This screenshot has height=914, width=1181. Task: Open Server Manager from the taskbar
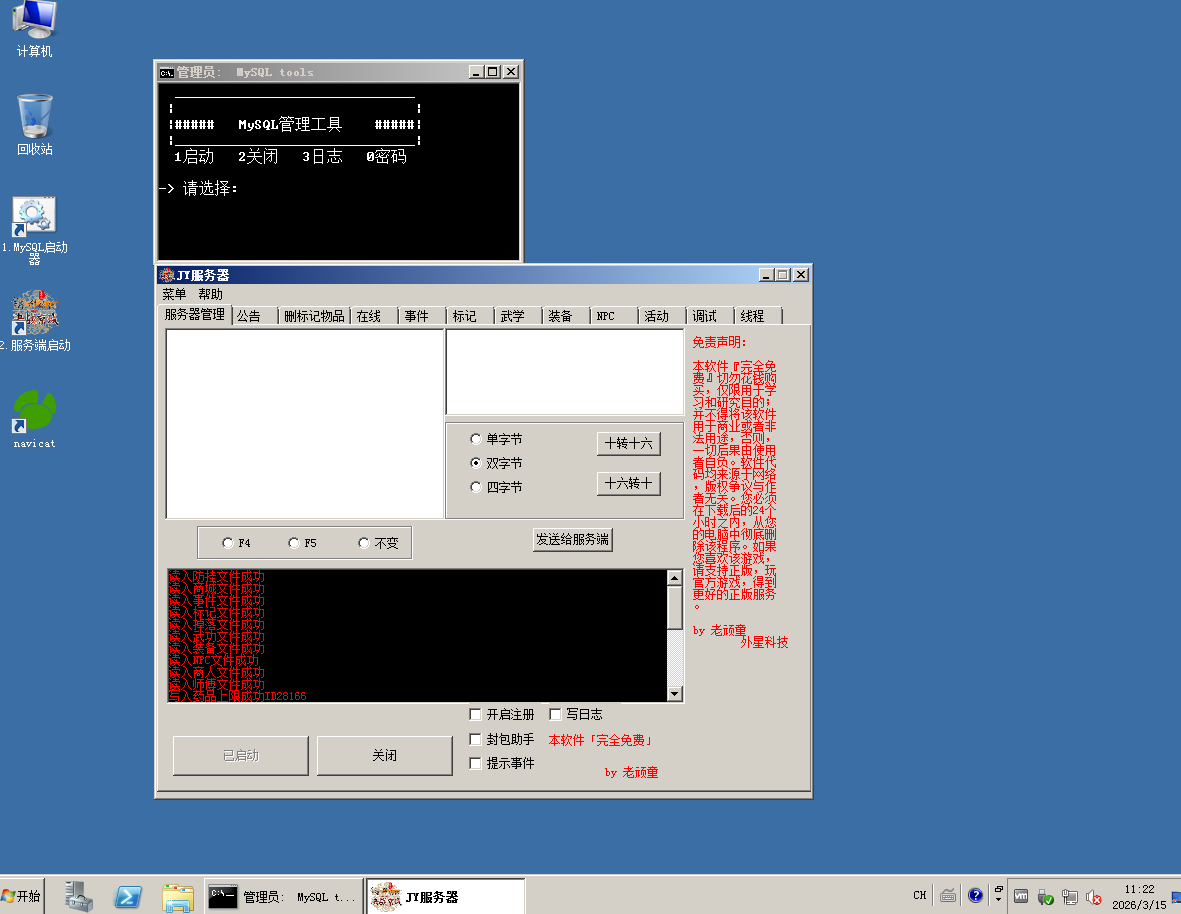pyautogui.click(x=79, y=897)
